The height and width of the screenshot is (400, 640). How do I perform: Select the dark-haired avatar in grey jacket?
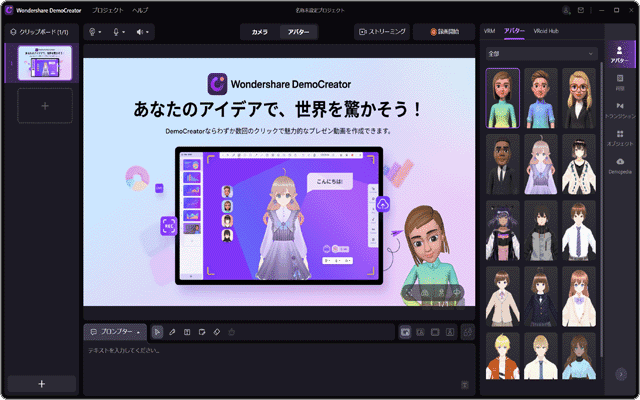[x=541, y=230]
